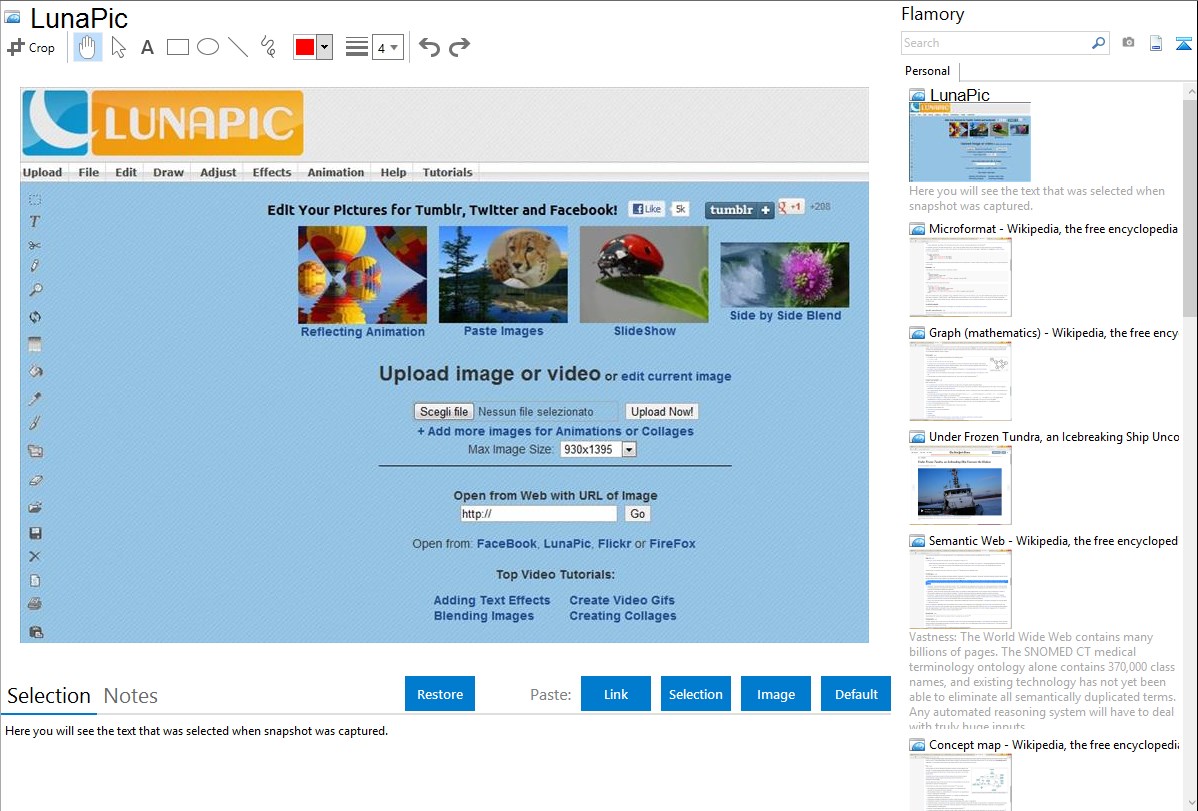
Task: Open the Personal tab
Action: pyautogui.click(x=927, y=70)
